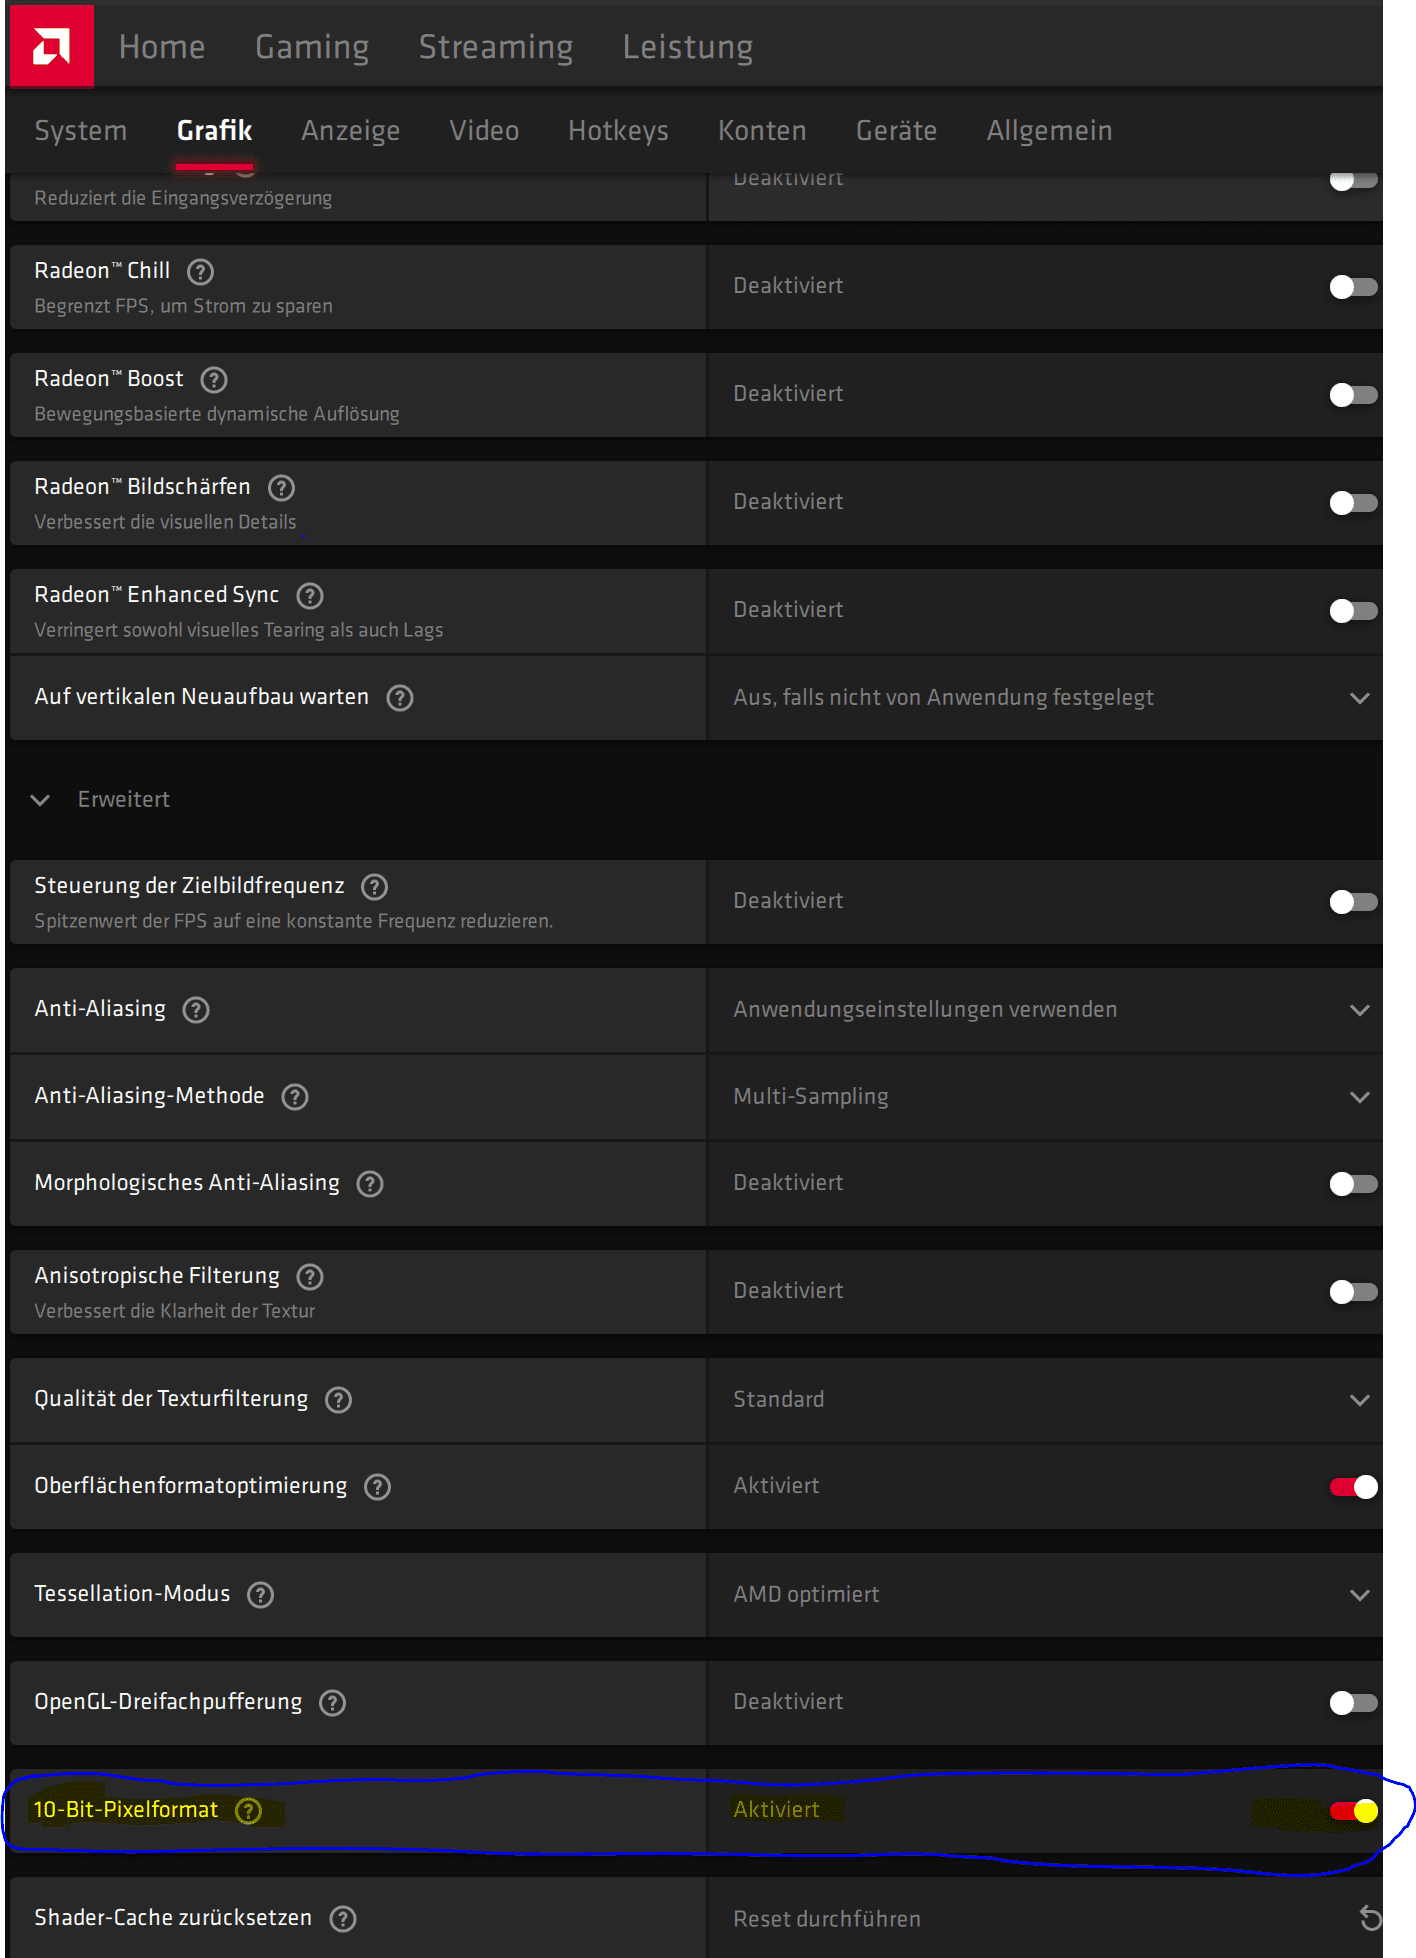Disable the Oberflächenformatoptimierung toggle

pos(1353,1487)
